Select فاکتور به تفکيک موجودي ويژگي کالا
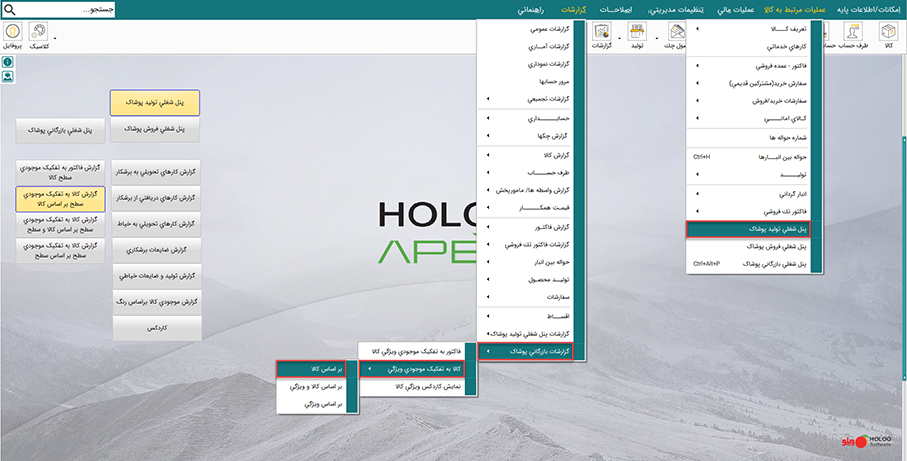This screenshot has width=907, height=461. click(x=412, y=351)
